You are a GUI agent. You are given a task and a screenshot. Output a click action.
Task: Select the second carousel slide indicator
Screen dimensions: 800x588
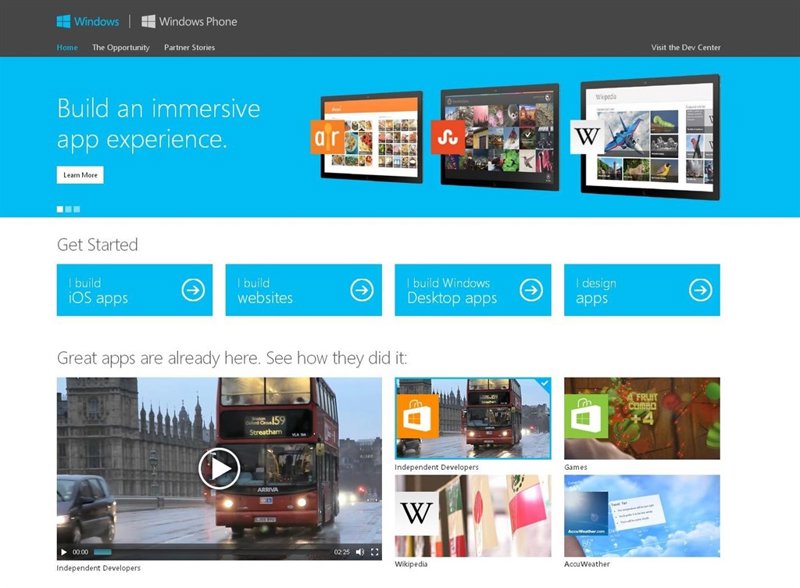pos(68,209)
